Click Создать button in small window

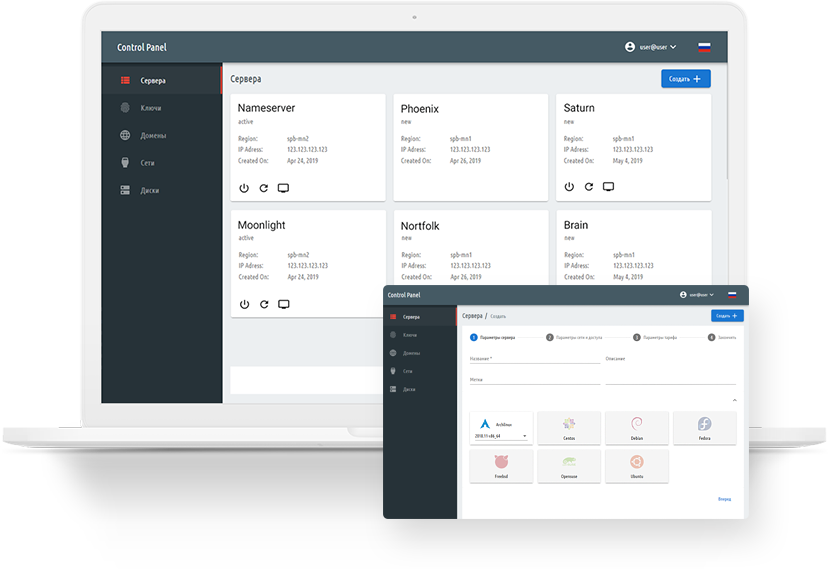727,316
